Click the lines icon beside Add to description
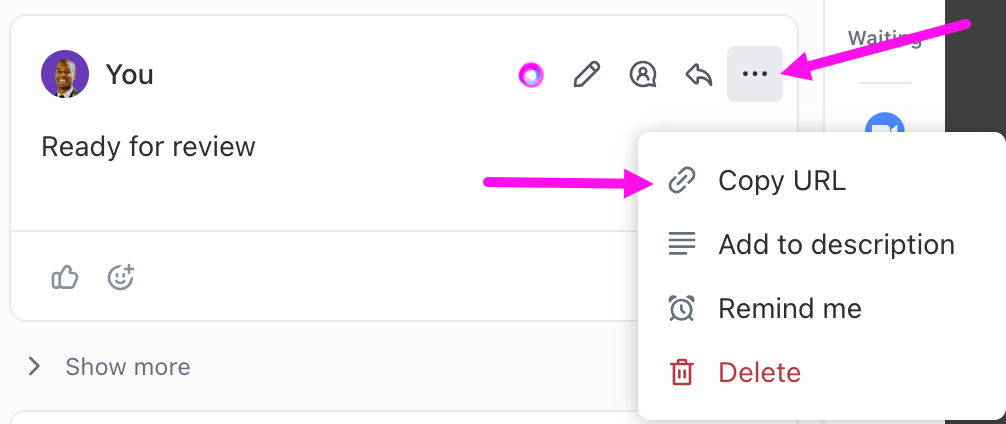This screenshot has height=424, width=1006. [681, 244]
